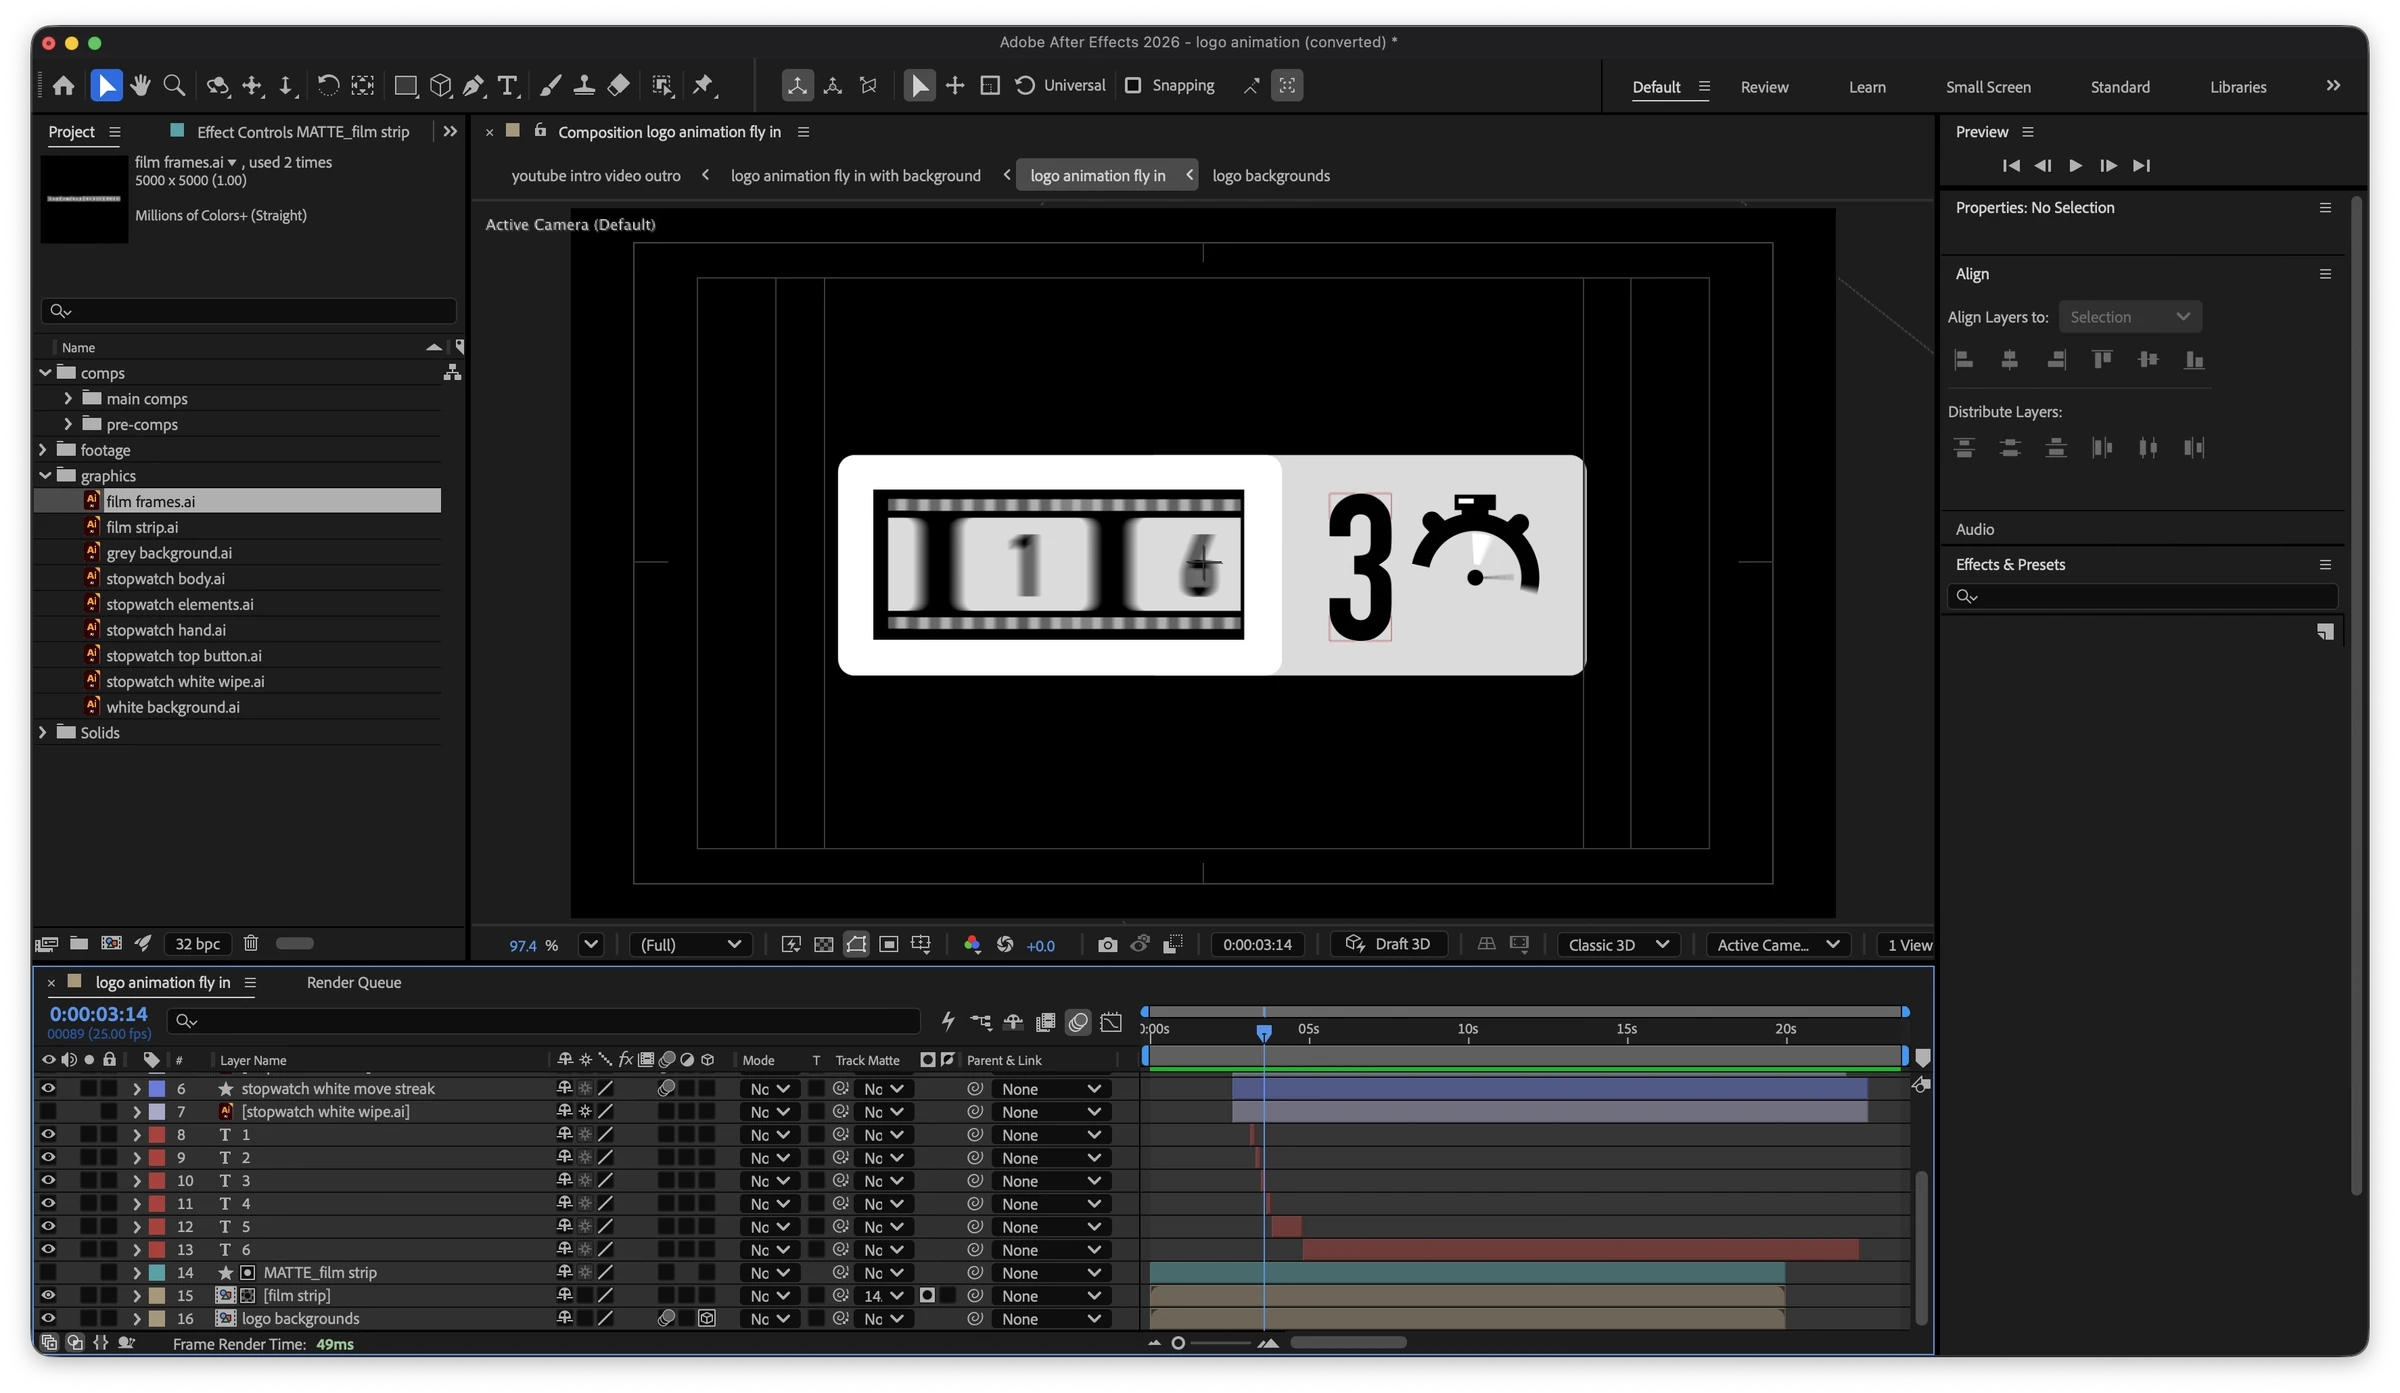Expand the footage folder
This screenshot has height=1393, width=2400.
click(43, 451)
